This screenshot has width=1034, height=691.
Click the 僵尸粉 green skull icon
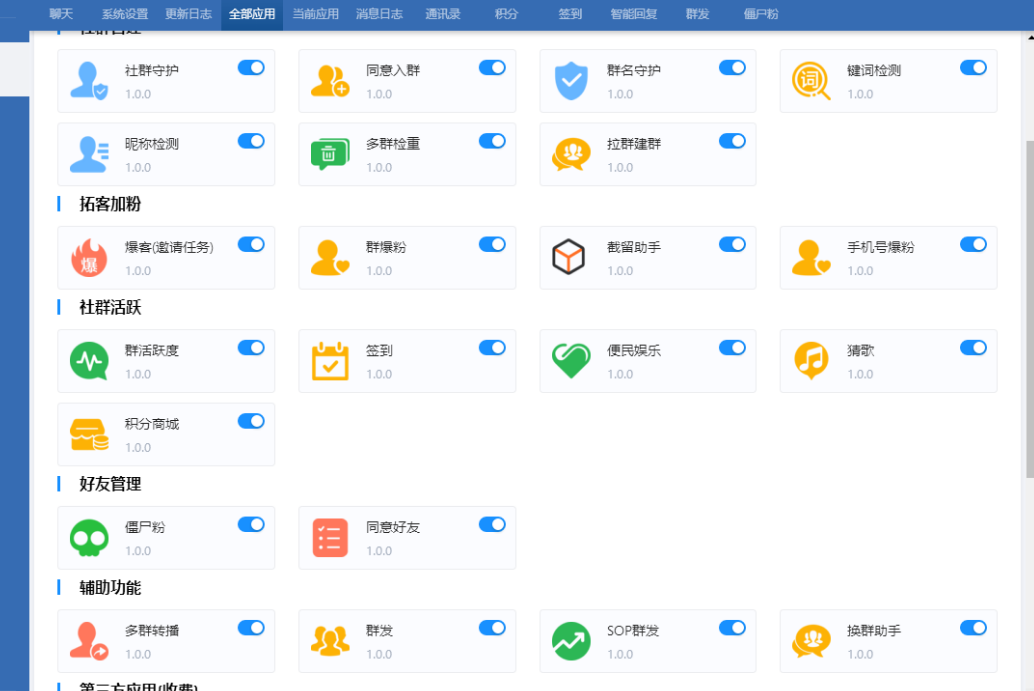pyautogui.click(x=88, y=538)
